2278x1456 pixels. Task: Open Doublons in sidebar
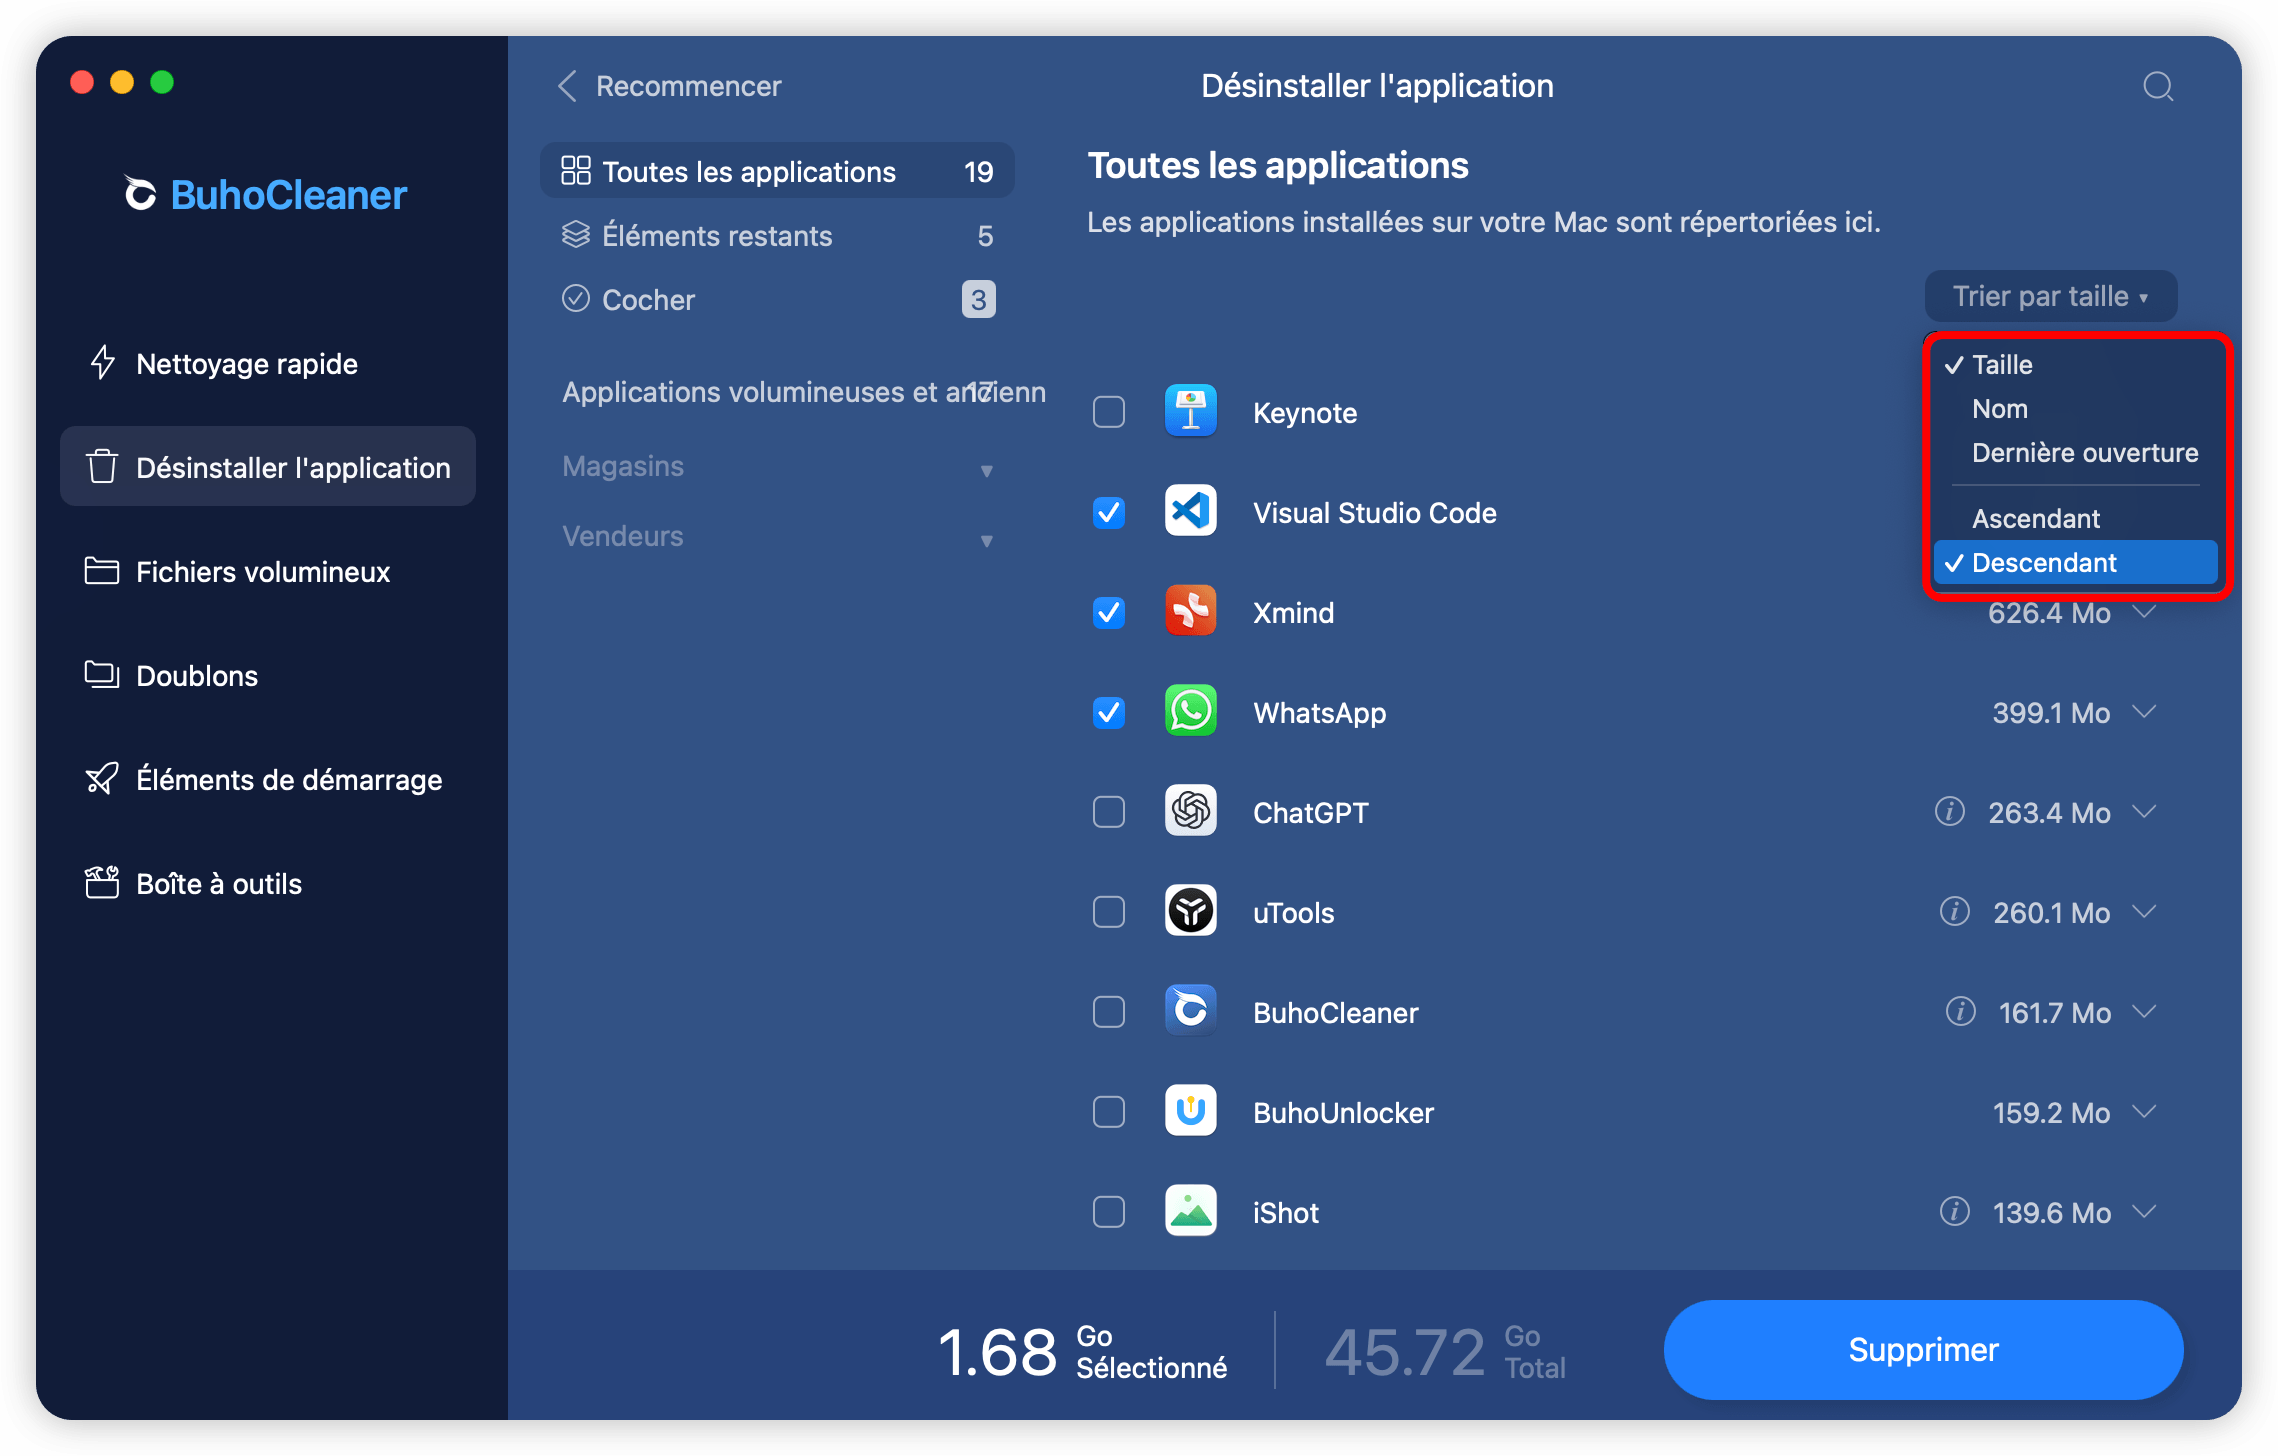pos(268,675)
